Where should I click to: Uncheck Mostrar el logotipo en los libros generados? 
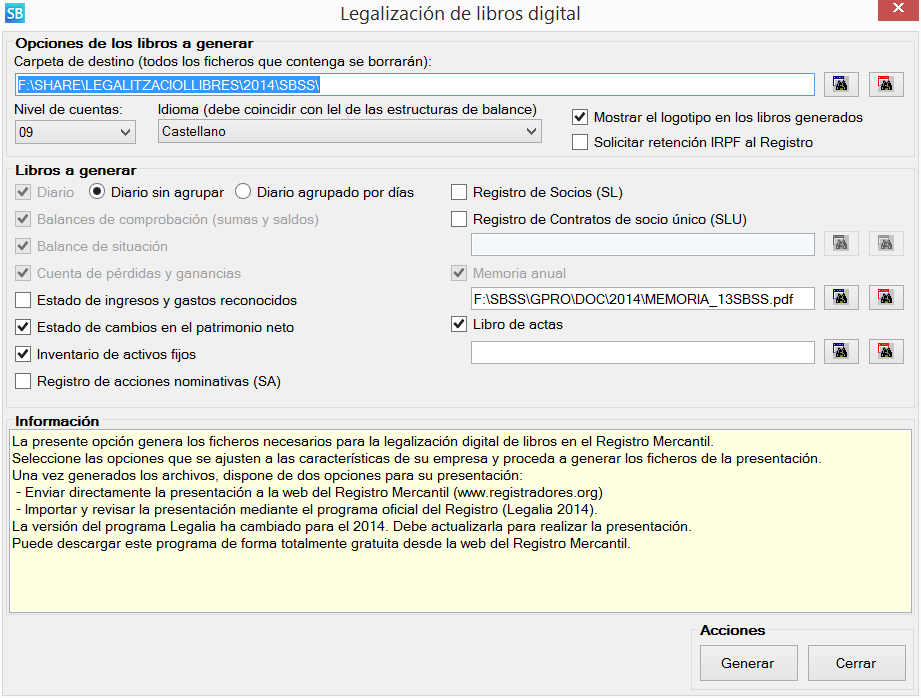click(x=580, y=117)
